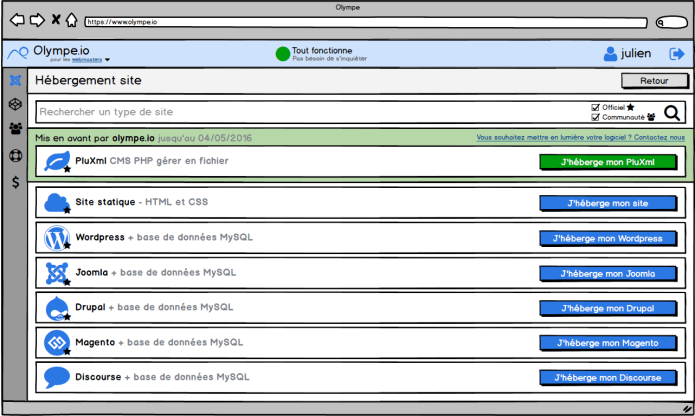Uncheck the Communauté checkbox
Viewport: 695px width, 416px height.
point(595,117)
